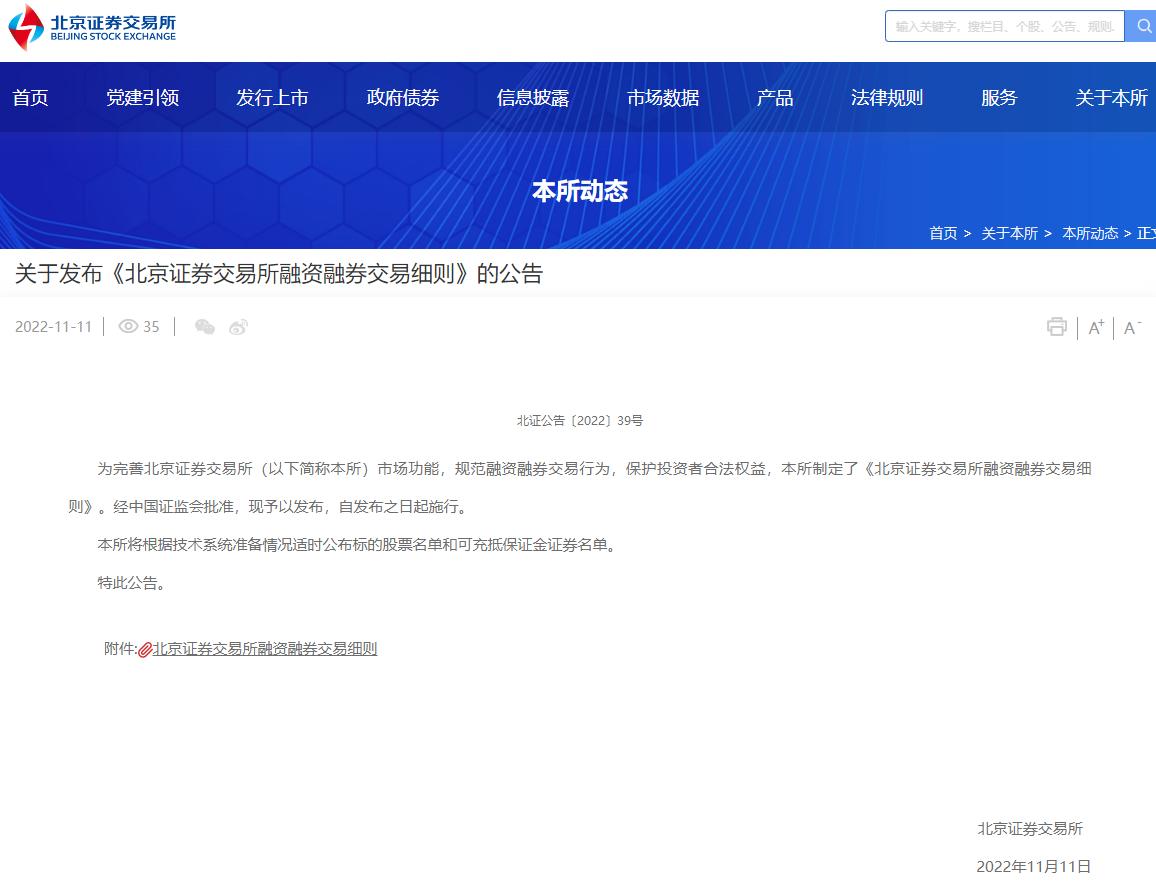The width and height of the screenshot is (1156, 883).
Task: Open the 关于本所 navigation menu item
Action: (1111, 98)
